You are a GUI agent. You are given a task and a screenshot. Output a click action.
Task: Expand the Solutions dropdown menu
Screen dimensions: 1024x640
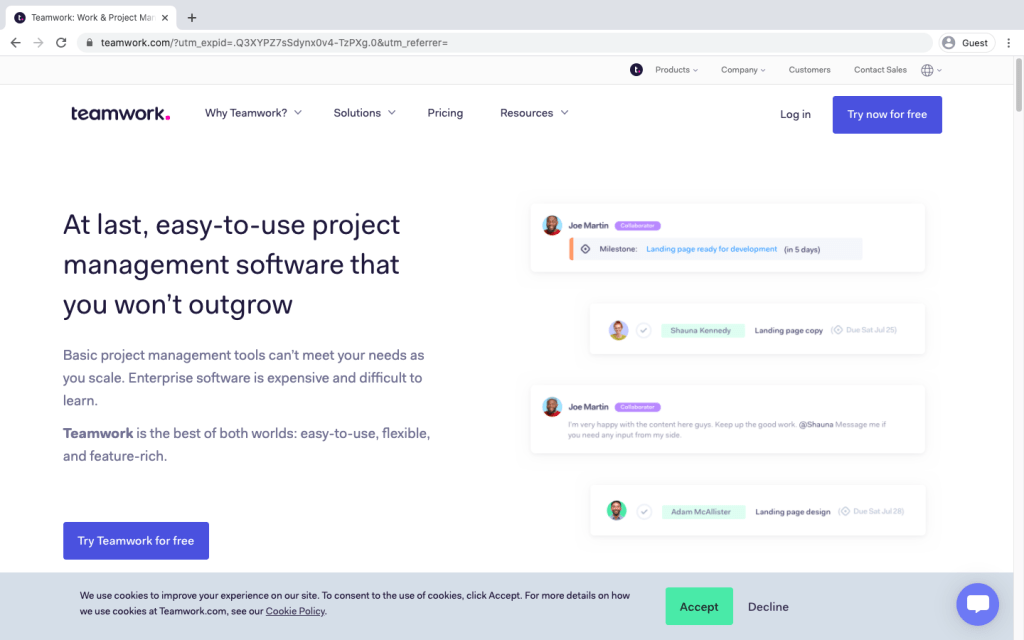(364, 113)
